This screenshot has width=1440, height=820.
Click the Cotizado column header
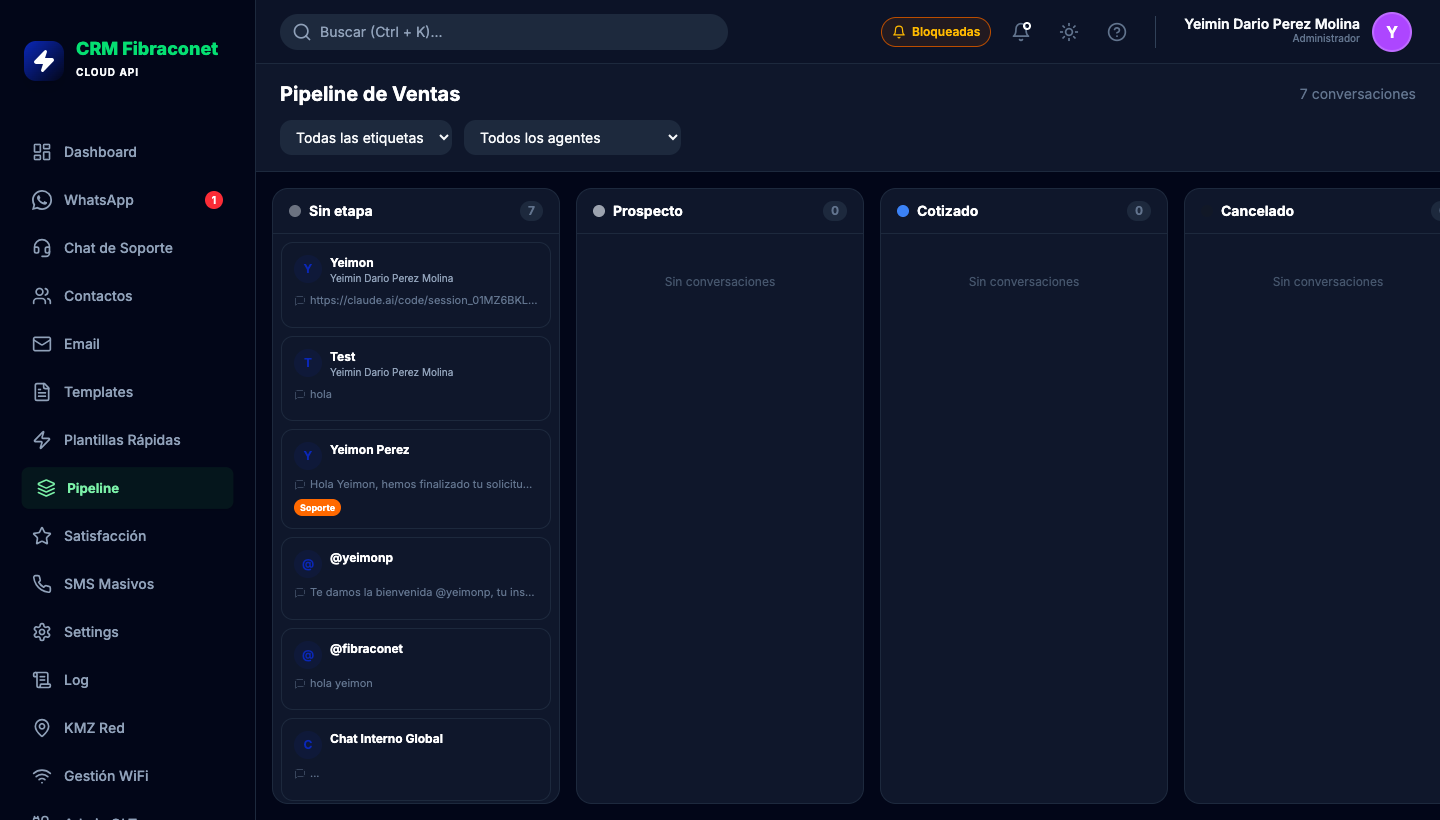pos(1024,211)
